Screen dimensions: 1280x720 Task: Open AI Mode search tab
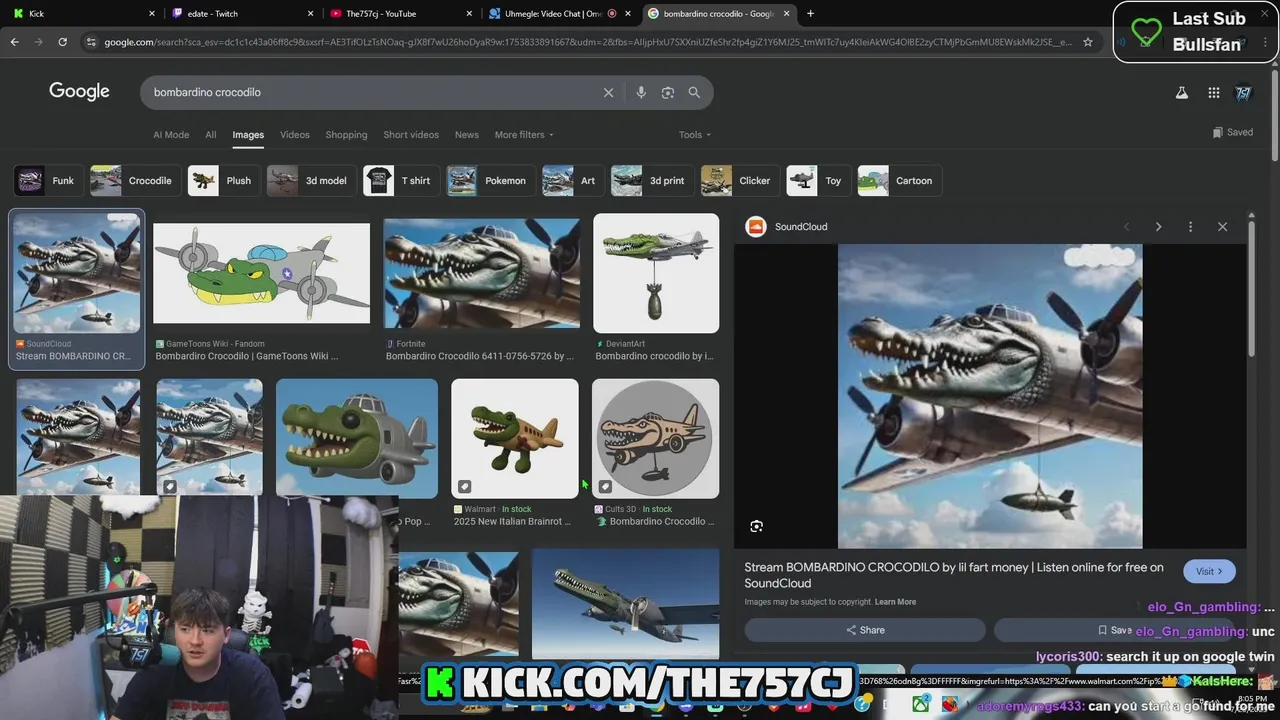[x=171, y=135]
